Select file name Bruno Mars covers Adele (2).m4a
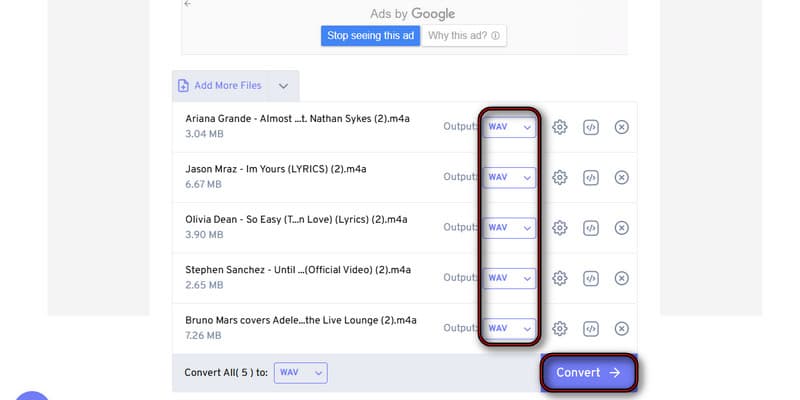The height and width of the screenshot is (400, 800). [301, 320]
